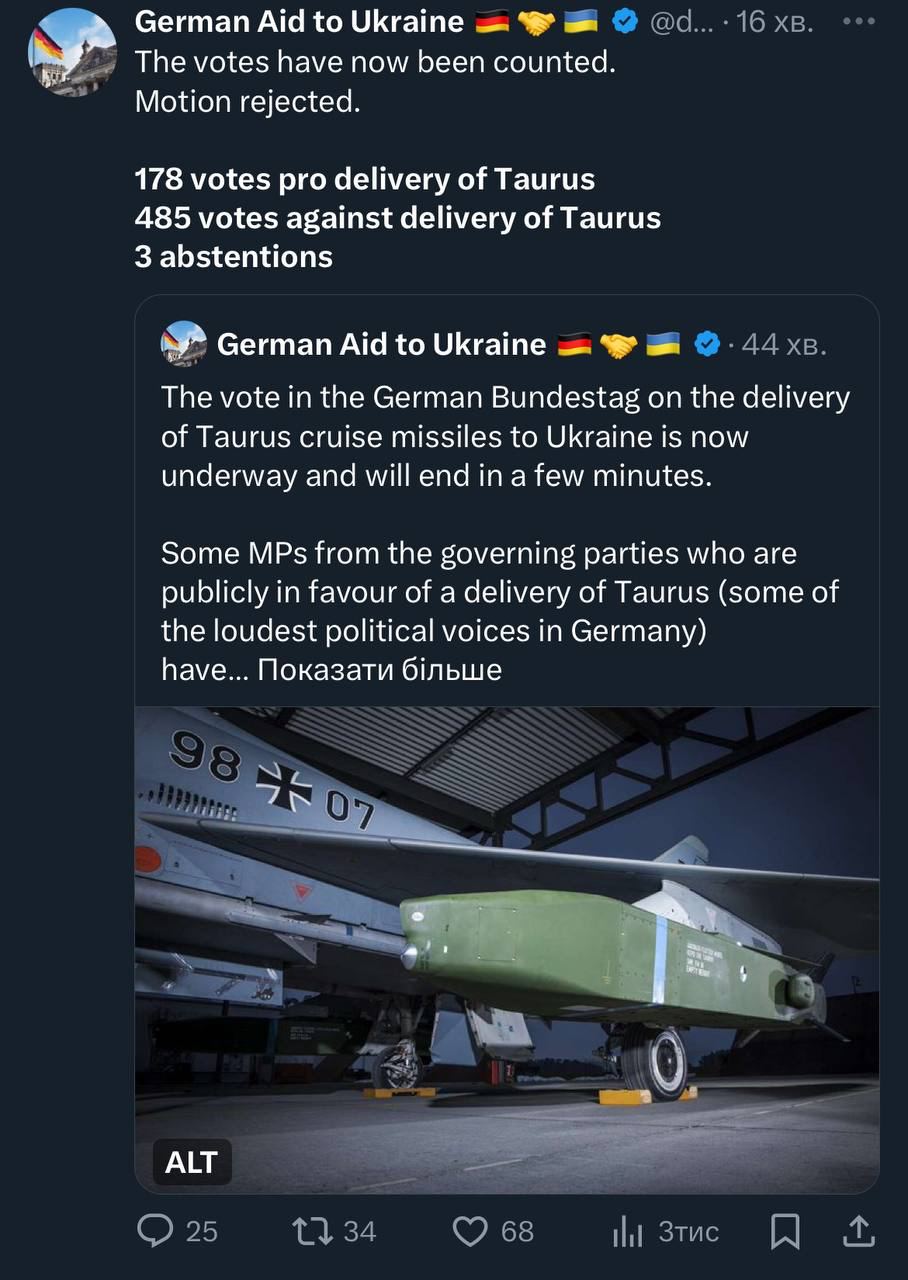Click the verified badge on top author
The width and height of the screenshot is (908, 1280).
(625, 21)
